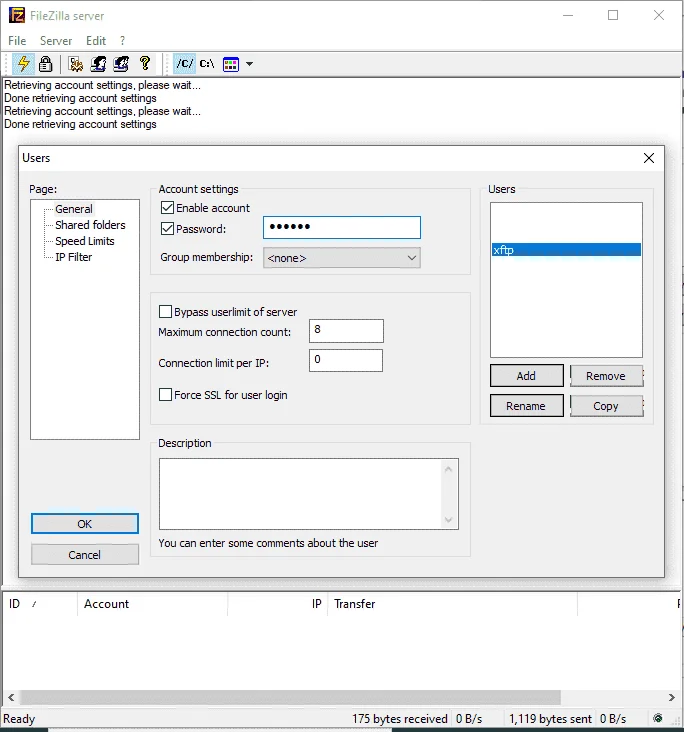Confirm with the OK button
Viewport: 684px width, 732px height.
point(85,523)
